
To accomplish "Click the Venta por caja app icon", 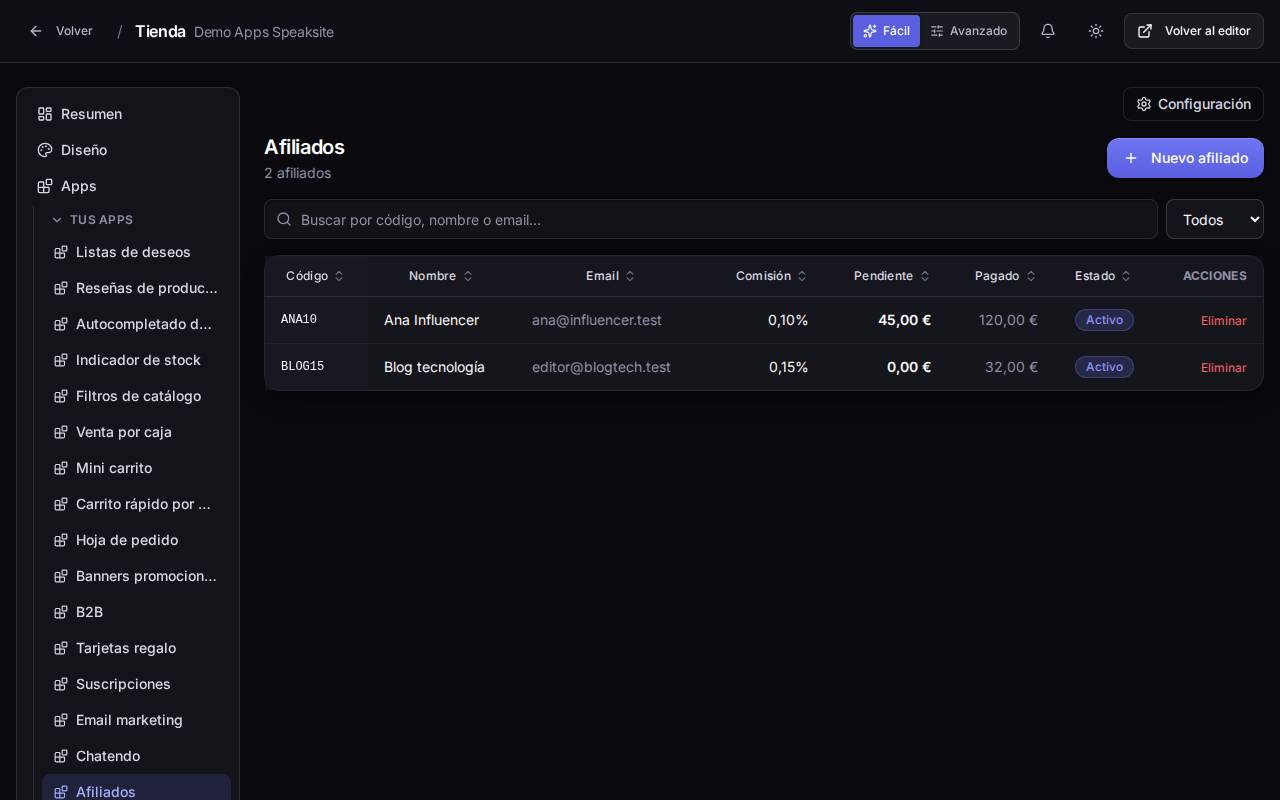I will coord(60,432).
